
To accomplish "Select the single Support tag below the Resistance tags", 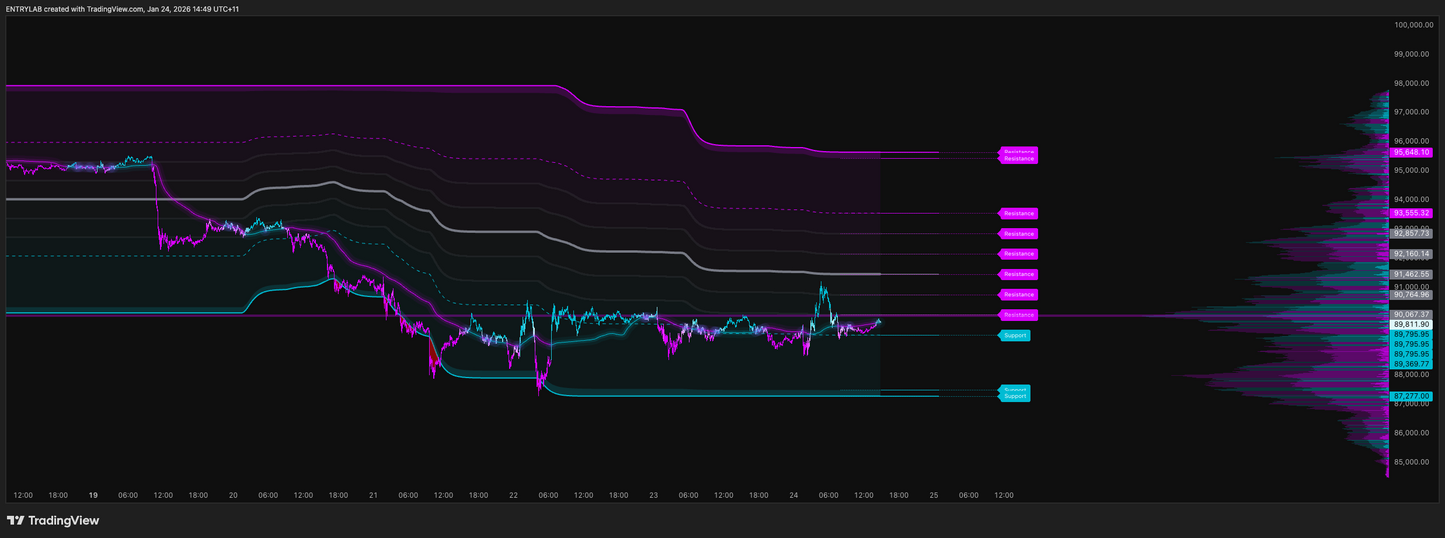I will 1015,336.
